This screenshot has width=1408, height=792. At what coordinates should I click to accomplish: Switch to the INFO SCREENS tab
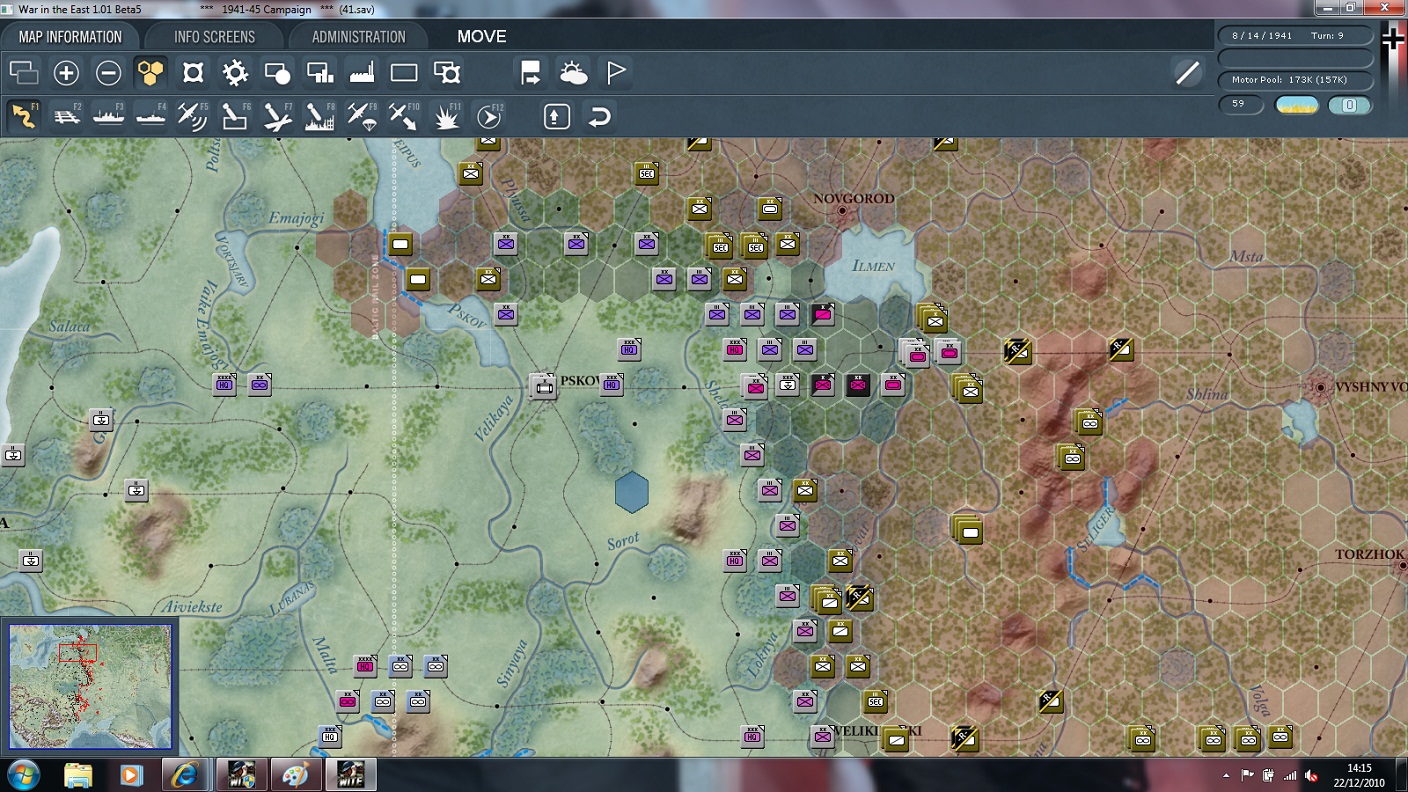pyautogui.click(x=214, y=37)
